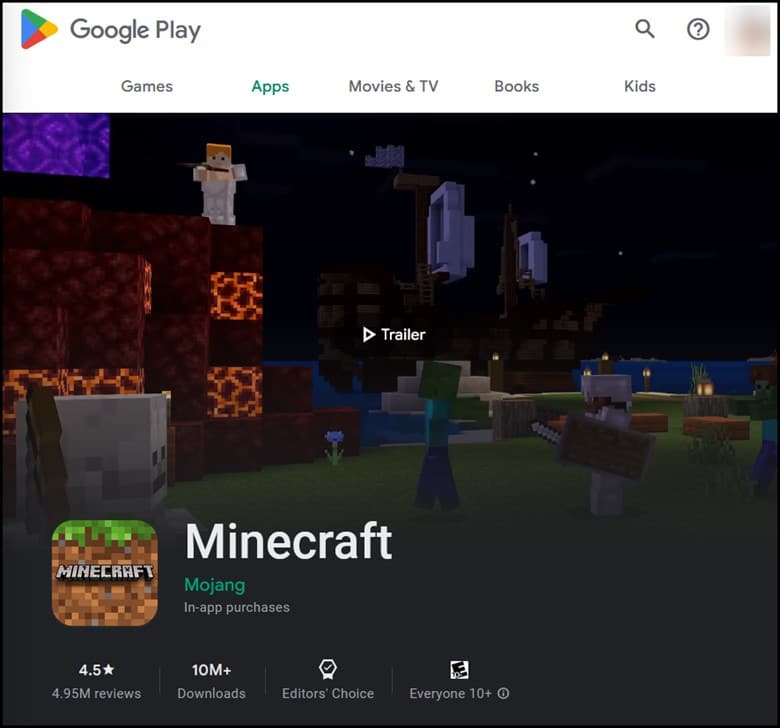The height and width of the screenshot is (728, 780).
Task: Play the Minecraft trailer
Action: (394, 334)
